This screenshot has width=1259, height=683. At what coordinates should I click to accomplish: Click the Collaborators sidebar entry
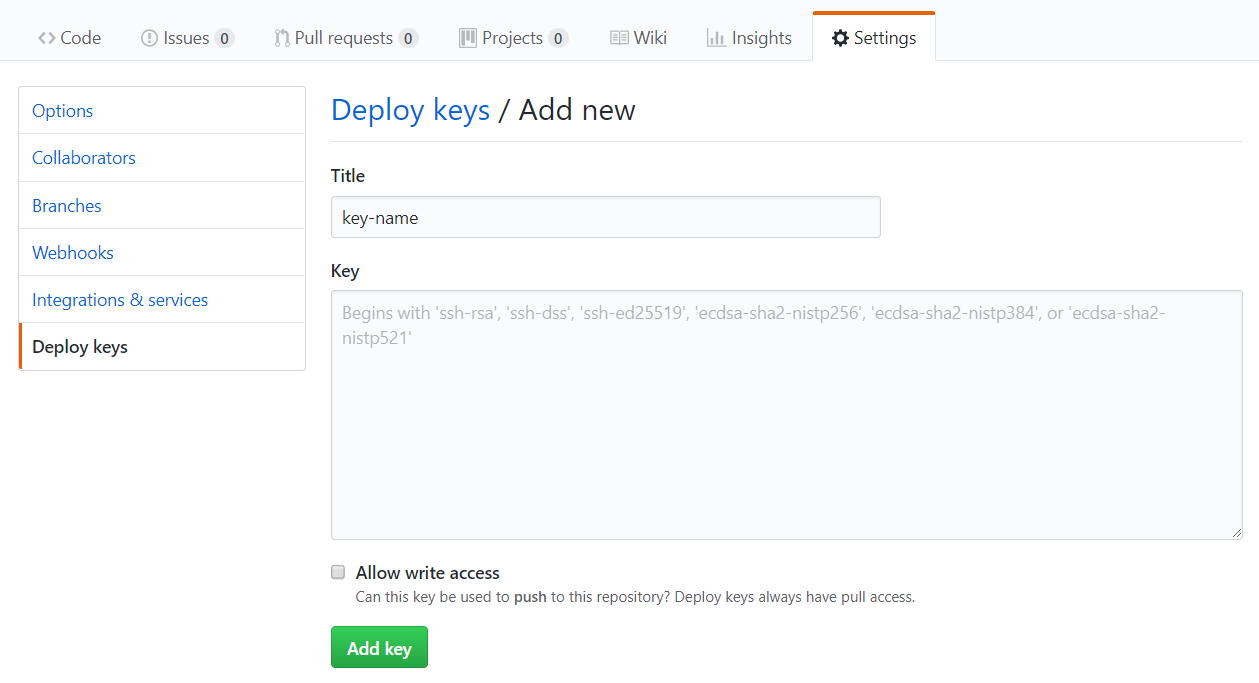pyautogui.click(x=83, y=157)
